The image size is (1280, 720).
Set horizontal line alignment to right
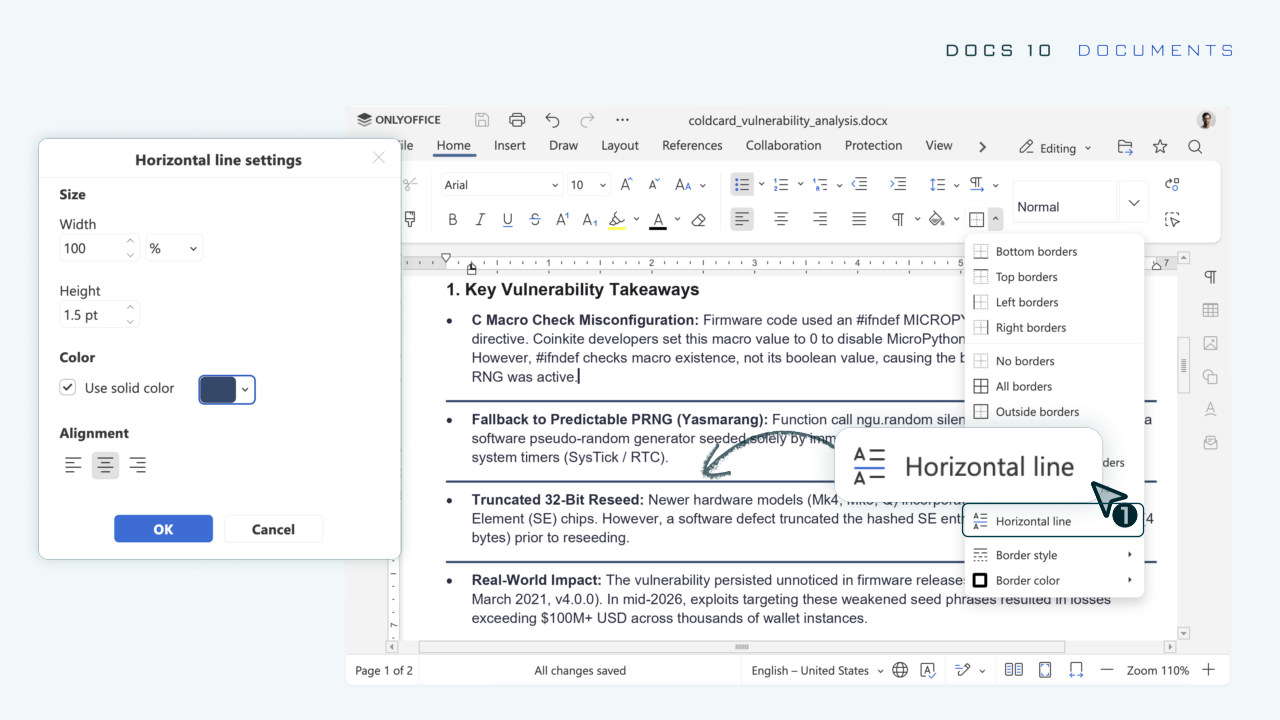tap(137, 465)
